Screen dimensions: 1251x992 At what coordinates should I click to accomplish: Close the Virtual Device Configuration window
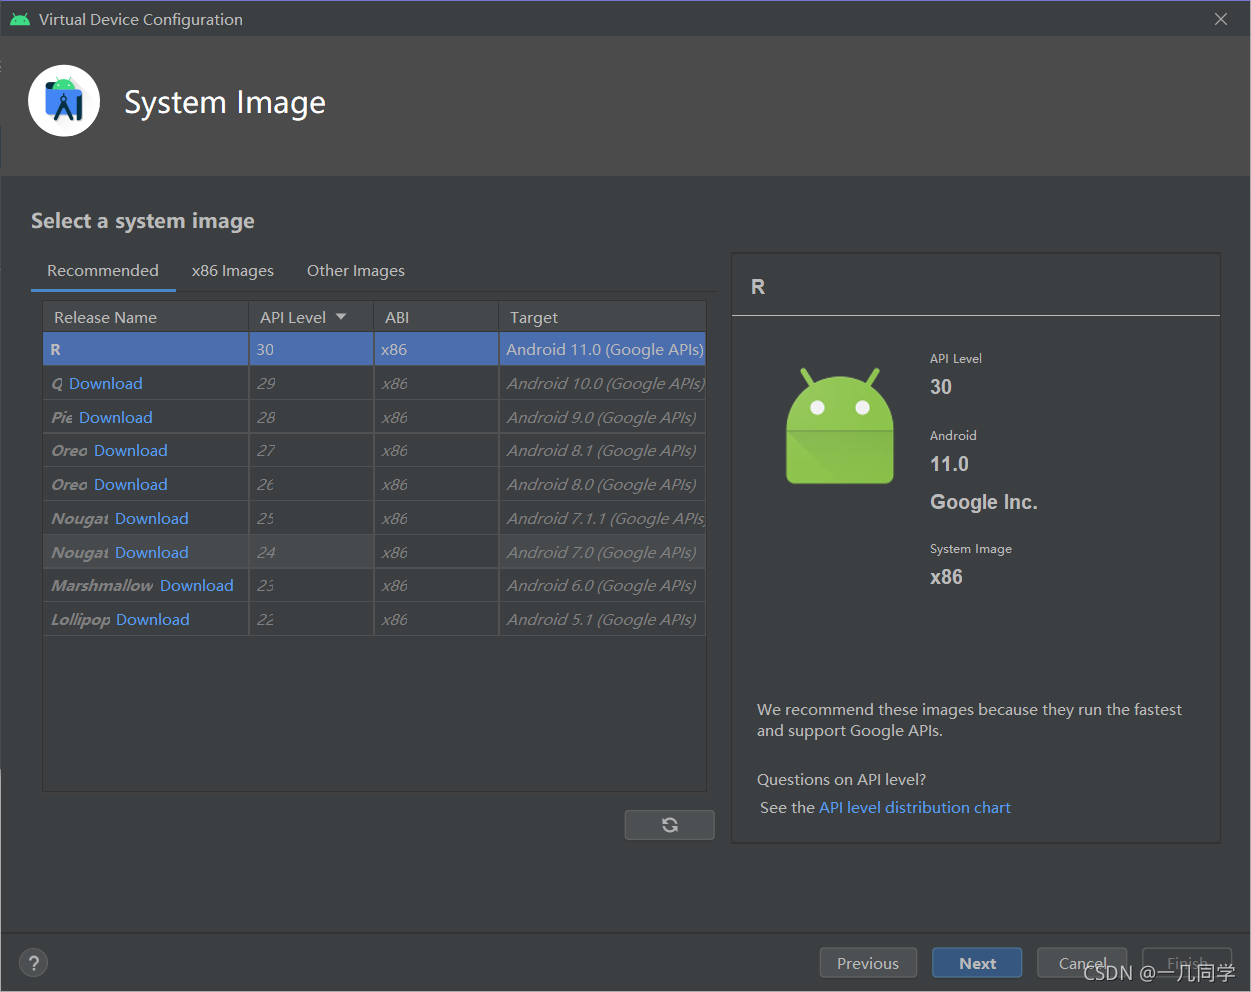coord(1220,19)
